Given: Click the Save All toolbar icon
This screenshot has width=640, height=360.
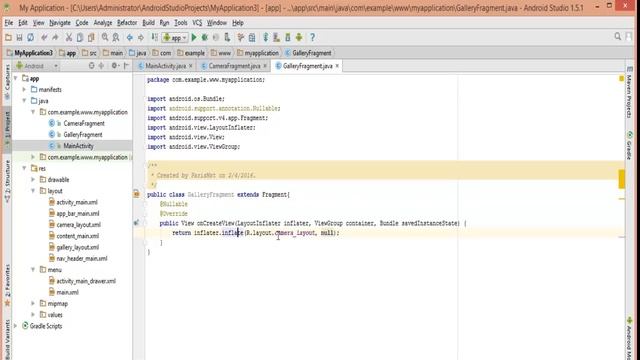Looking at the screenshot, I should [x=19, y=38].
